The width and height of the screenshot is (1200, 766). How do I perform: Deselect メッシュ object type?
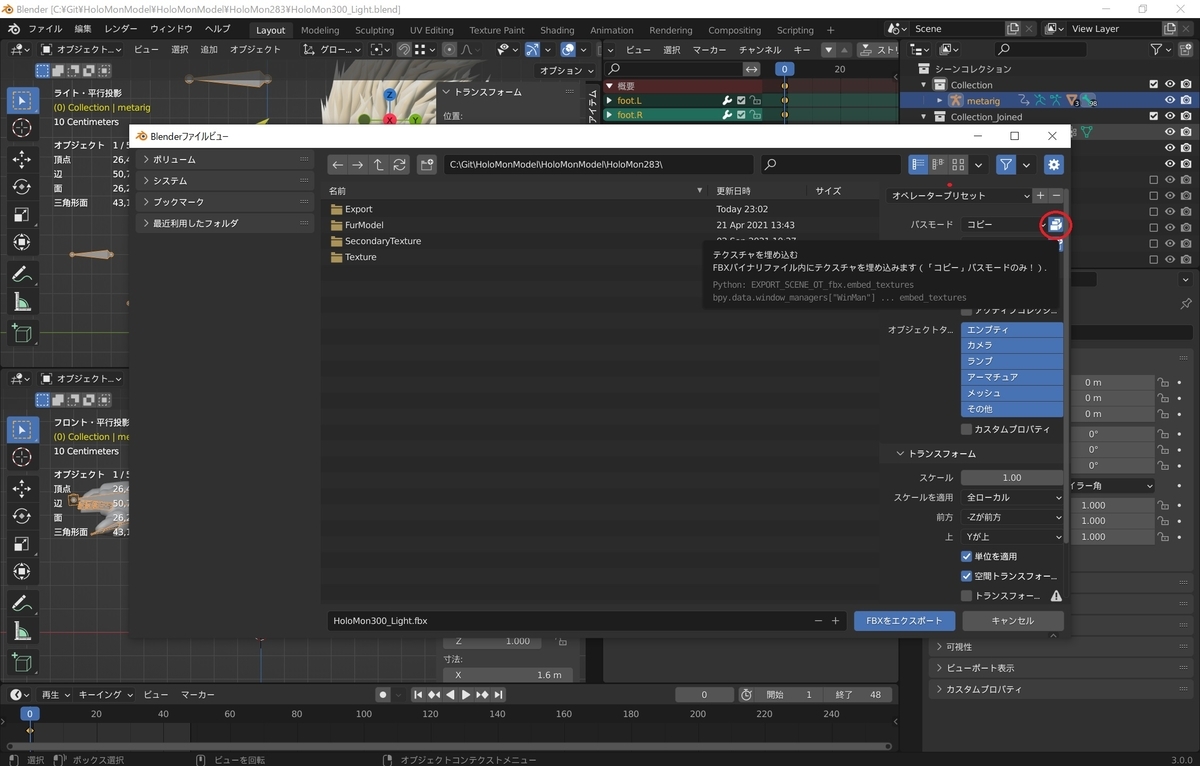[1011, 393]
